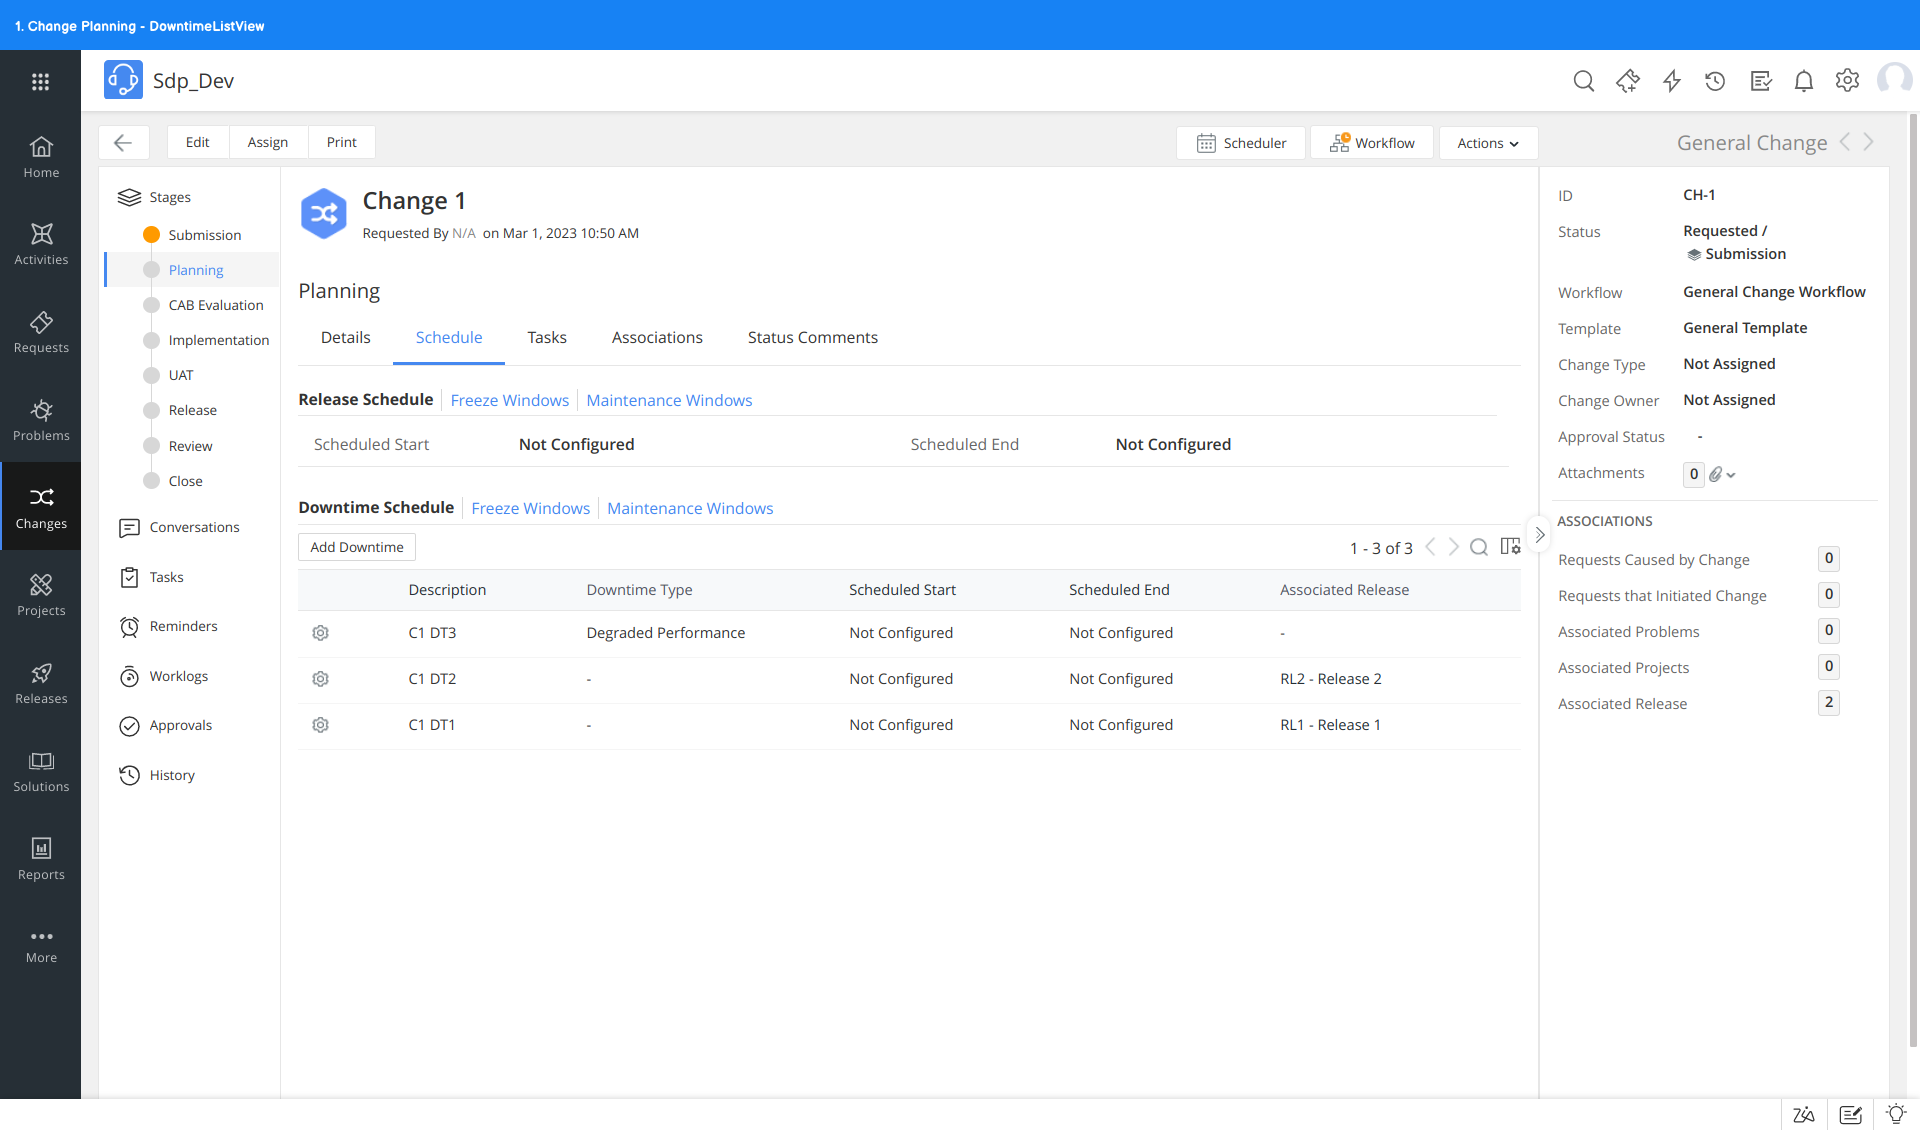Show More modules in sidebar
This screenshot has height=1130, width=1920.
coord(41,946)
